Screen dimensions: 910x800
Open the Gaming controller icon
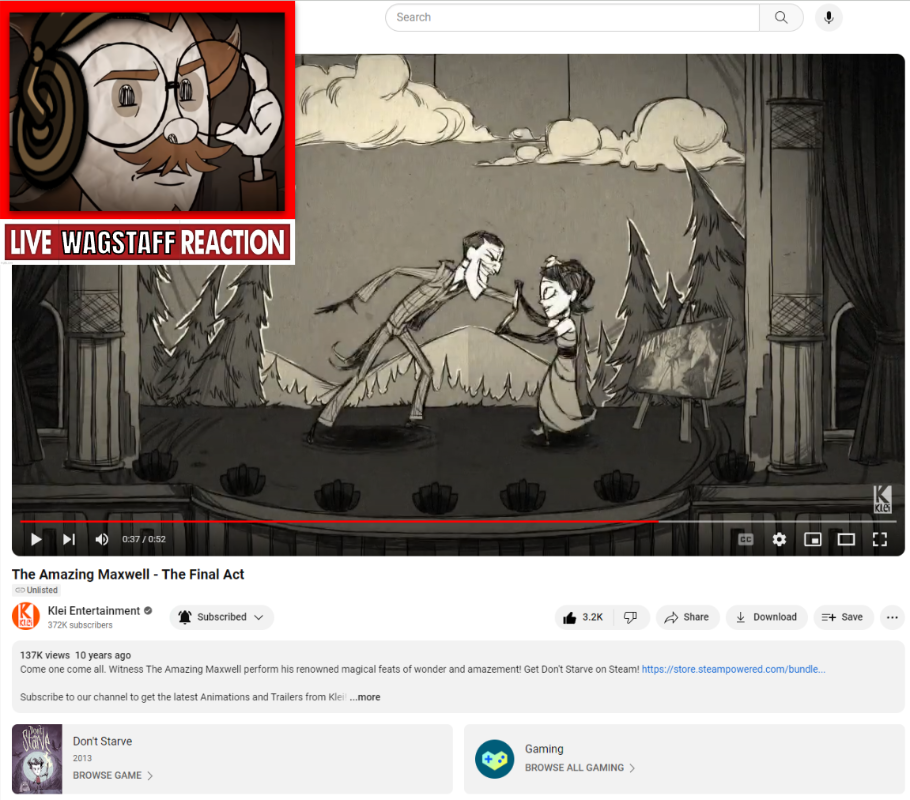coord(494,759)
